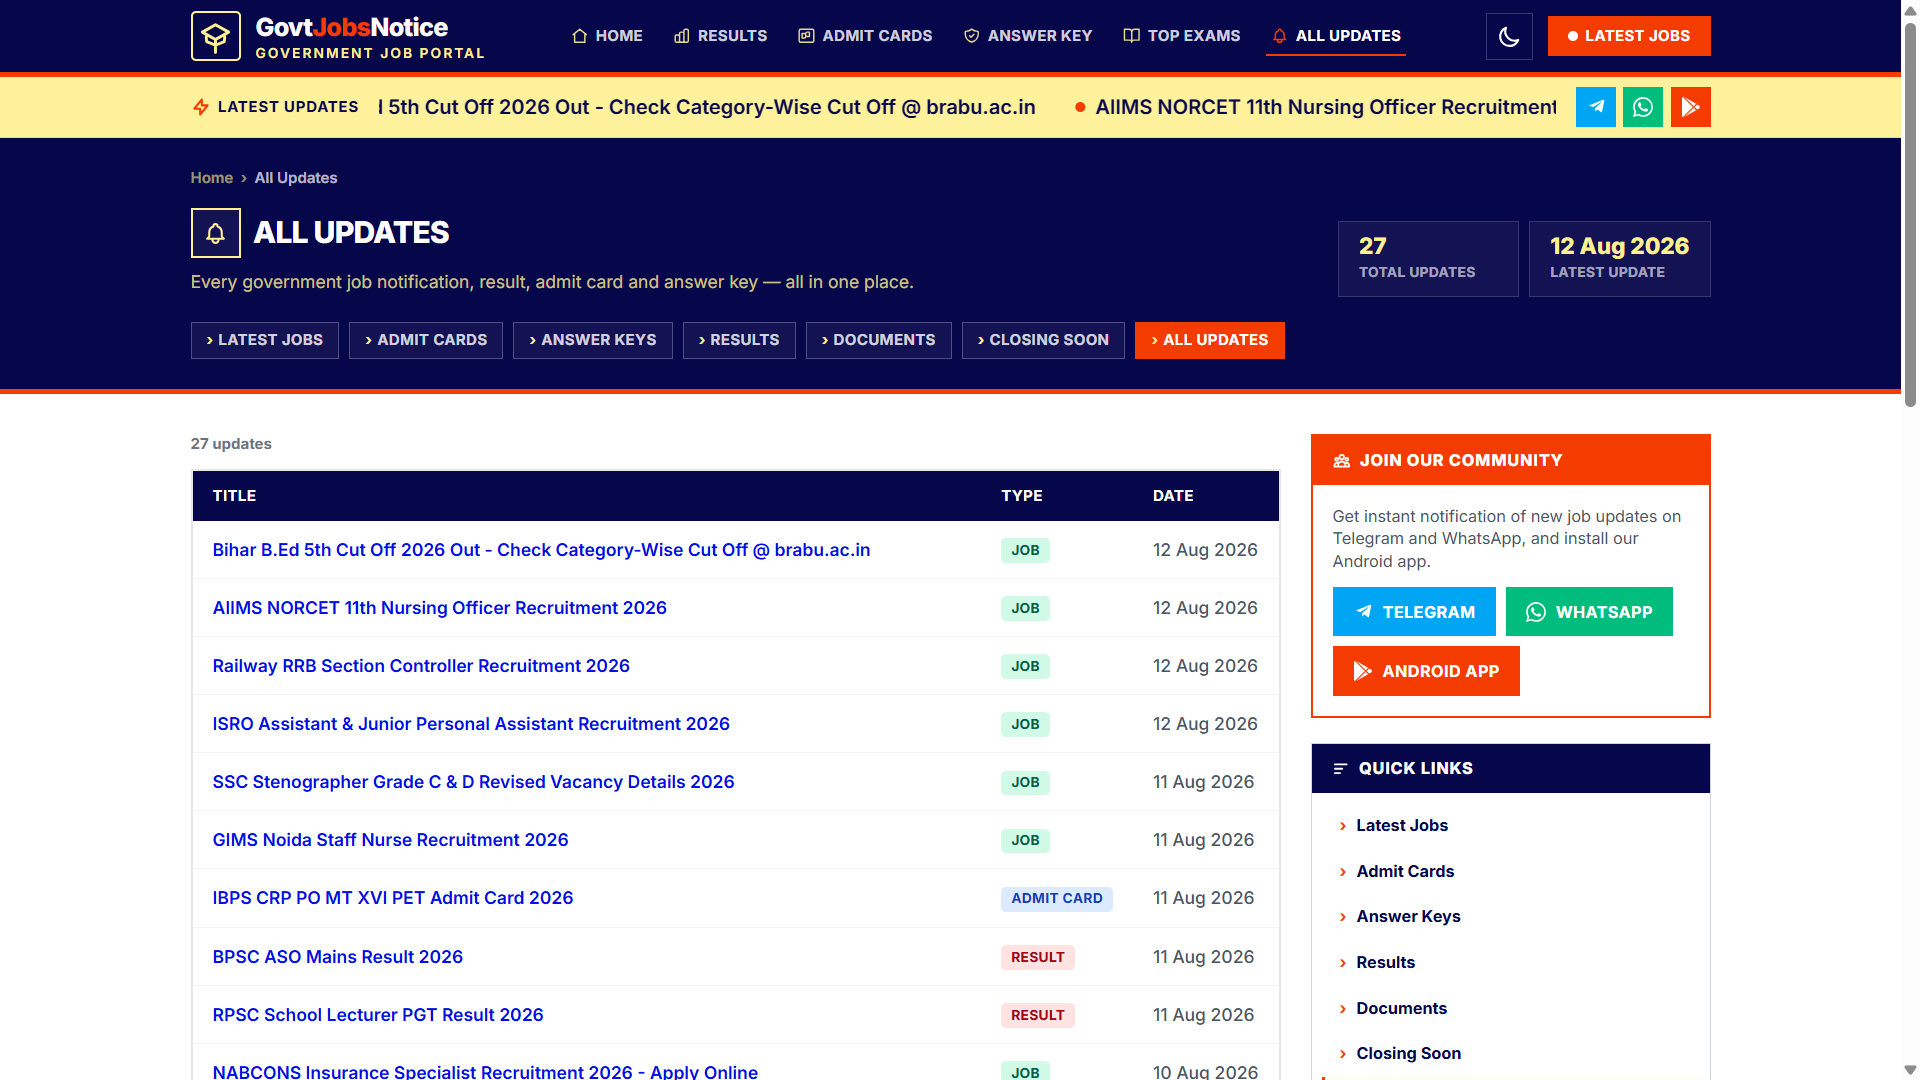Click the '27 updates' count text
This screenshot has height=1080, width=1920.
point(231,444)
